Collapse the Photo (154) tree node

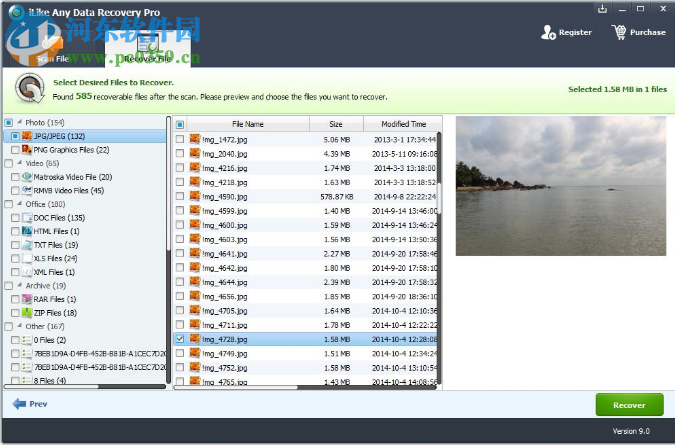[x=19, y=122]
